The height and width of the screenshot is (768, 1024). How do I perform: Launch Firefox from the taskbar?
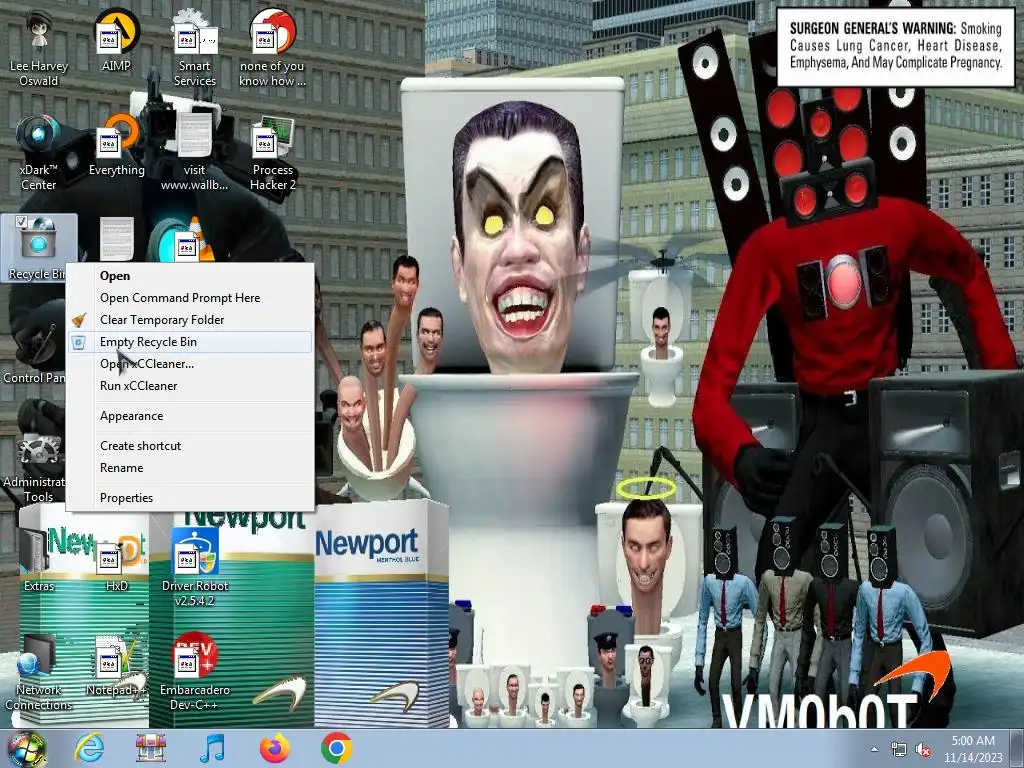(x=274, y=748)
